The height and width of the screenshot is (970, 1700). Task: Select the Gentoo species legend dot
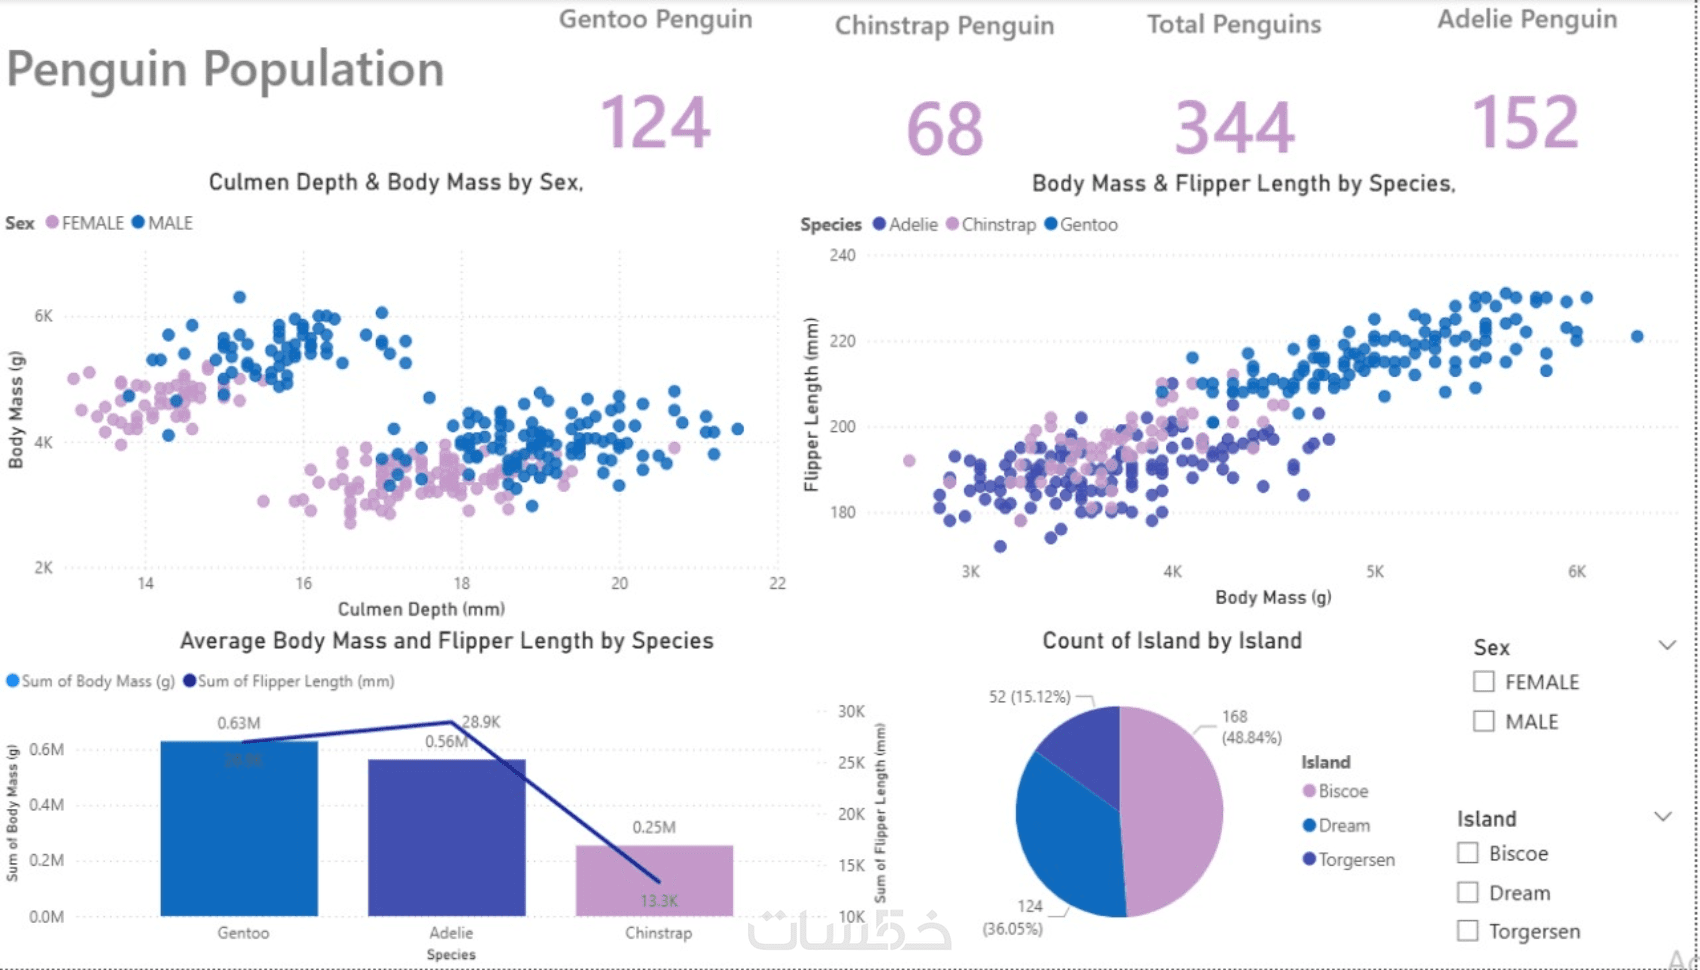(x=1050, y=224)
